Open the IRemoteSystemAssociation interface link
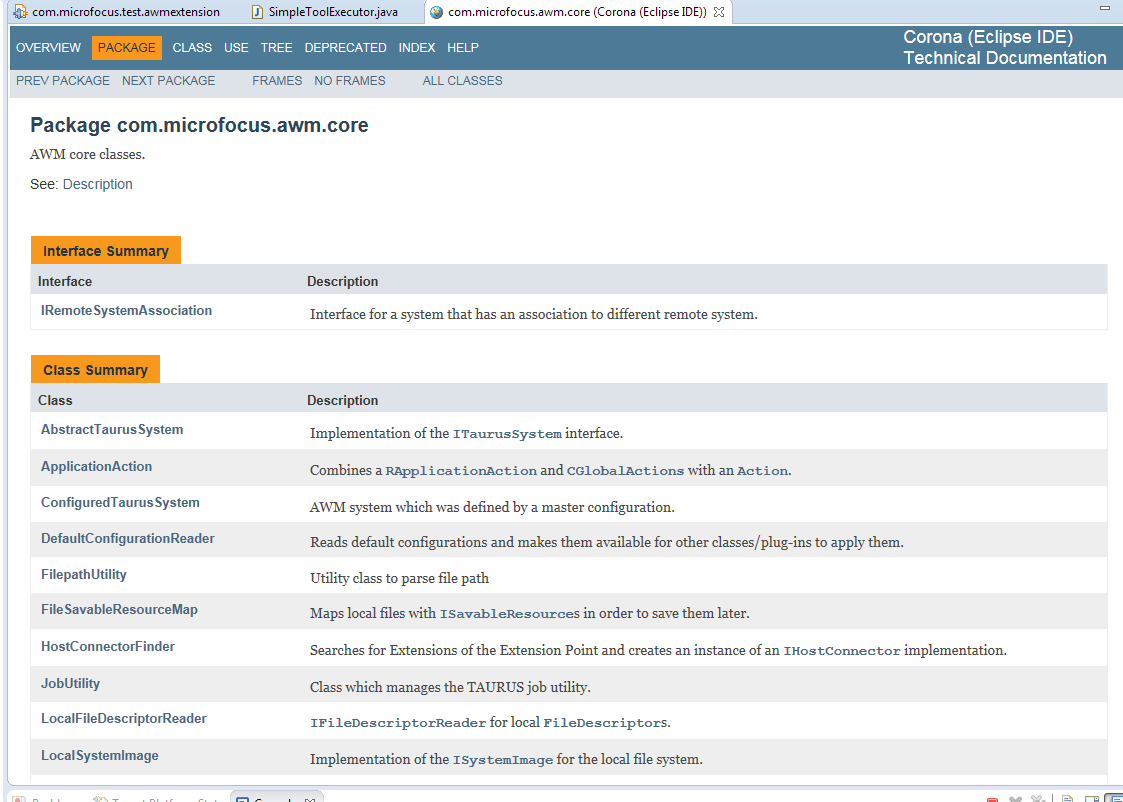Viewport: 1123px width, 802px height. point(126,310)
